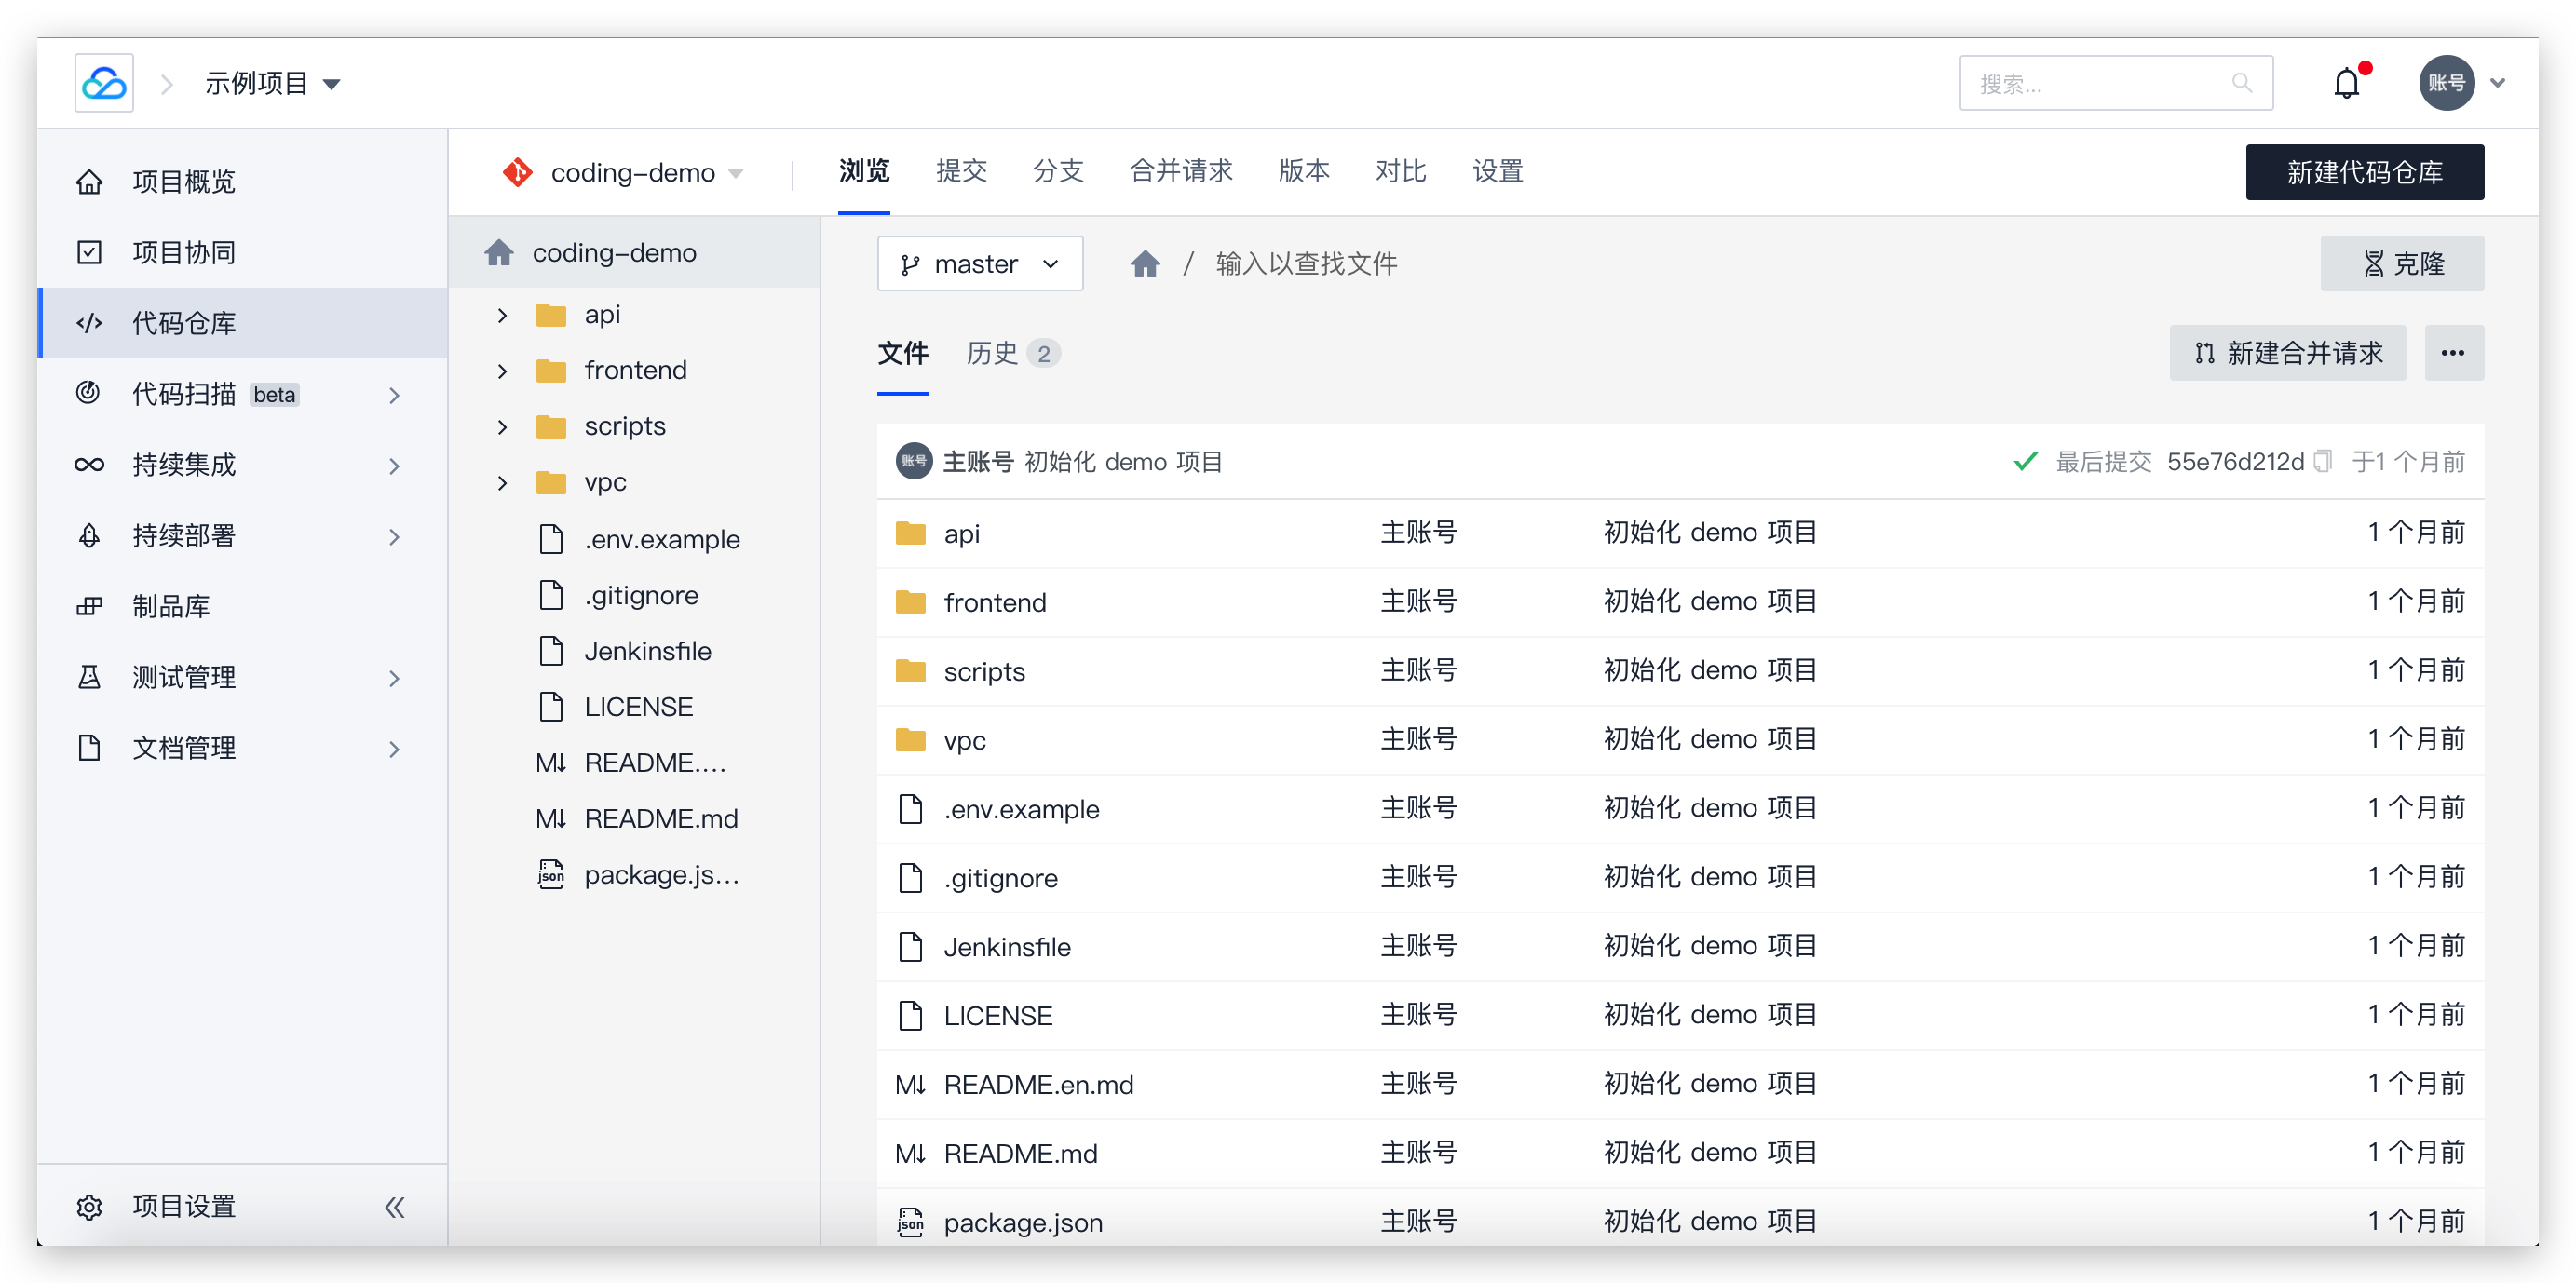Open the artifact repository (制品库) sidebar item
Screen dimensions: 2576x1283
click(171, 606)
